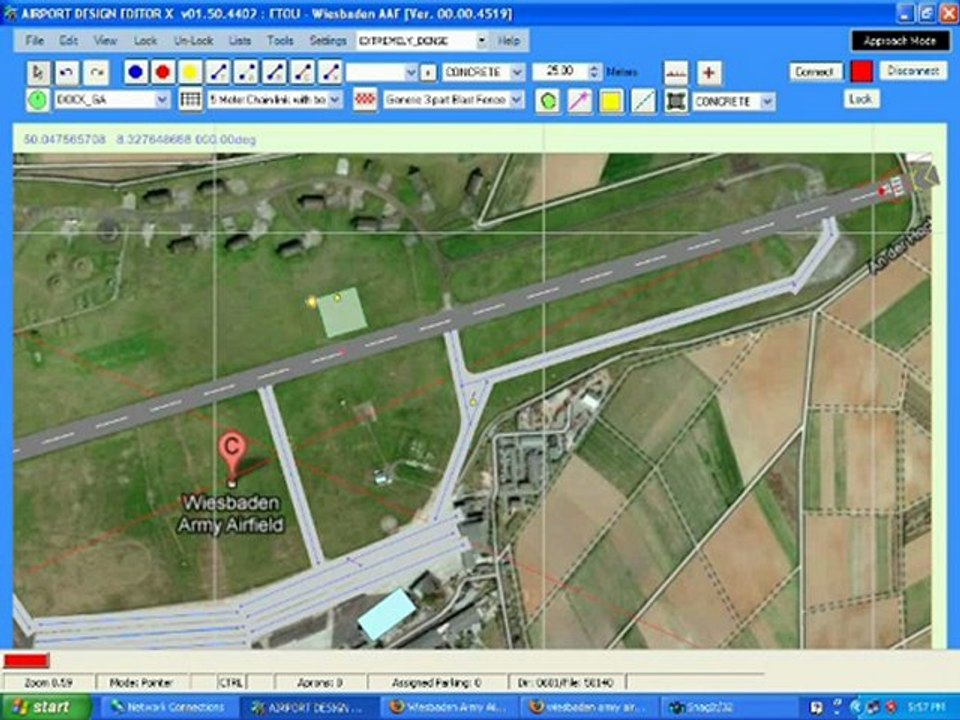Click the Mode: Pointer status field
This screenshot has height=720, width=960.
click(141, 682)
